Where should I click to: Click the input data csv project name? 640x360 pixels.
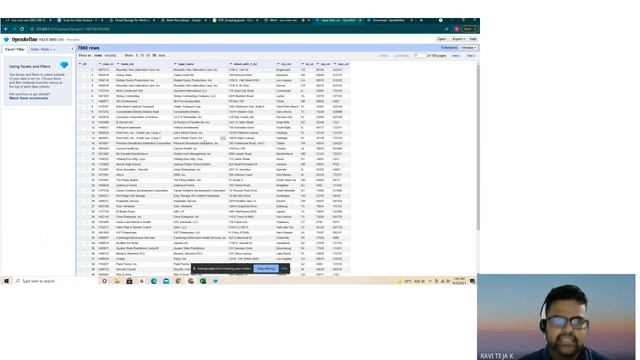pos(51,40)
